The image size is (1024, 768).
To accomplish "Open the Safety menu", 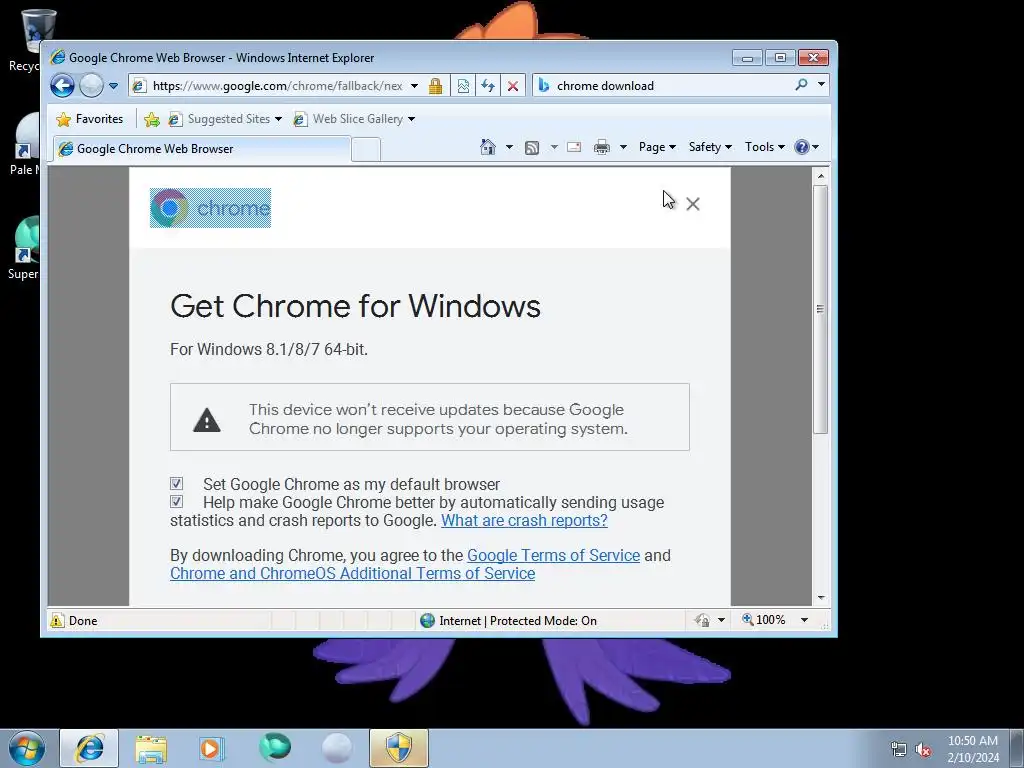I will [710, 147].
